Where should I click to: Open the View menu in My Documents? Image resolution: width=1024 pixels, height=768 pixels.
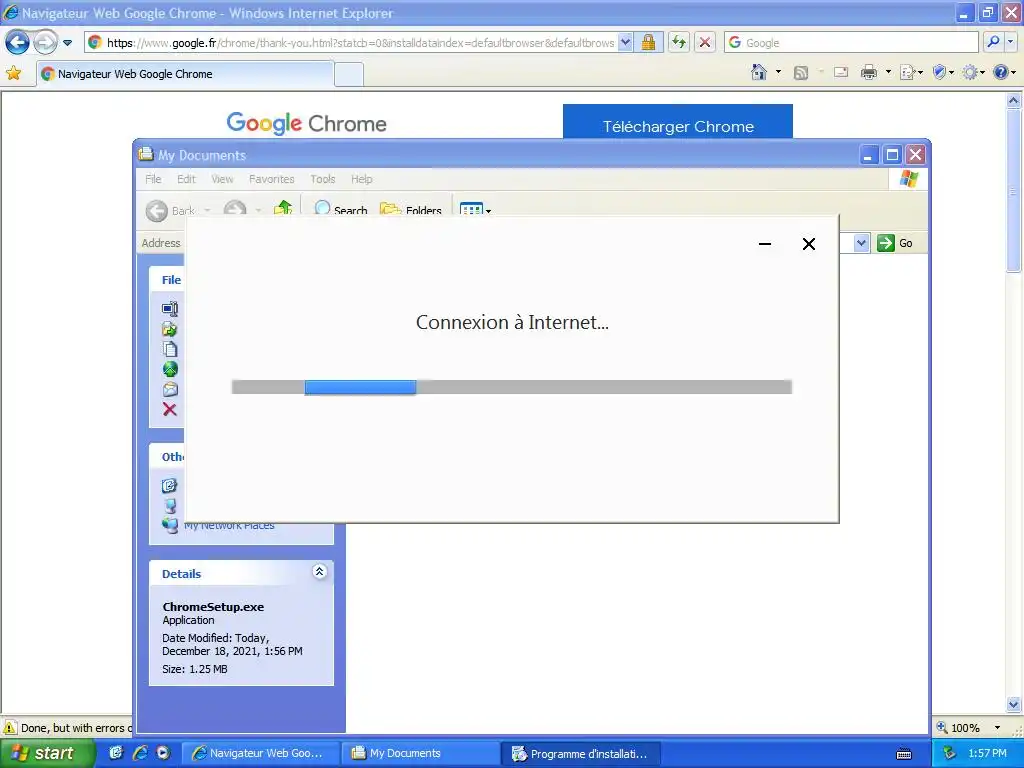coord(222,179)
